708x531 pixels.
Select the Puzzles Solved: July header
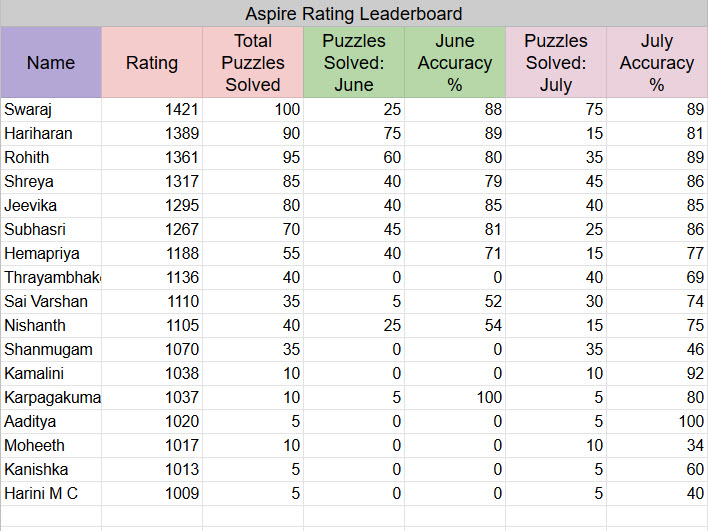[556, 62]
